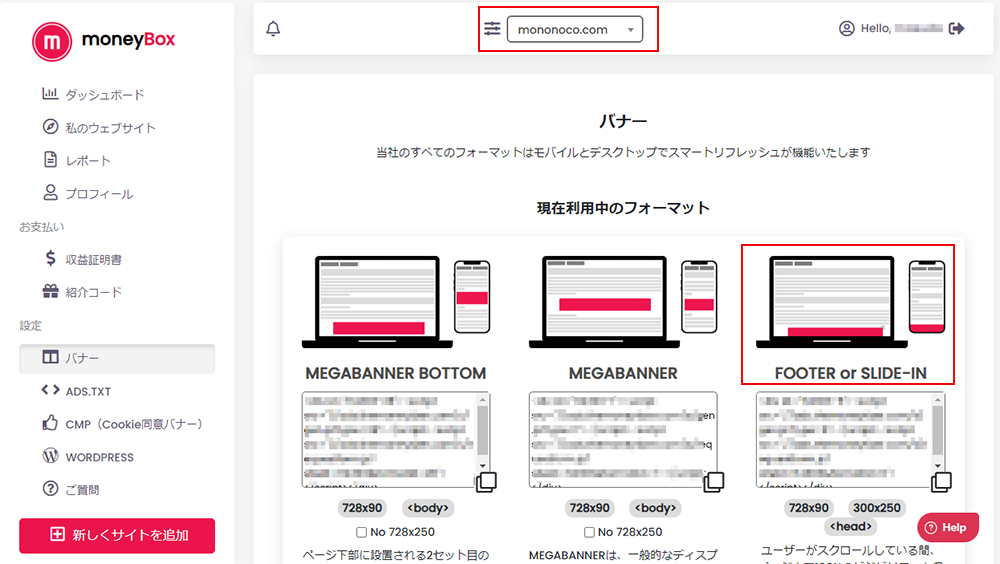Click the logout icon next to Hello
The image size is (1000, 564).
tap(957, 29)
